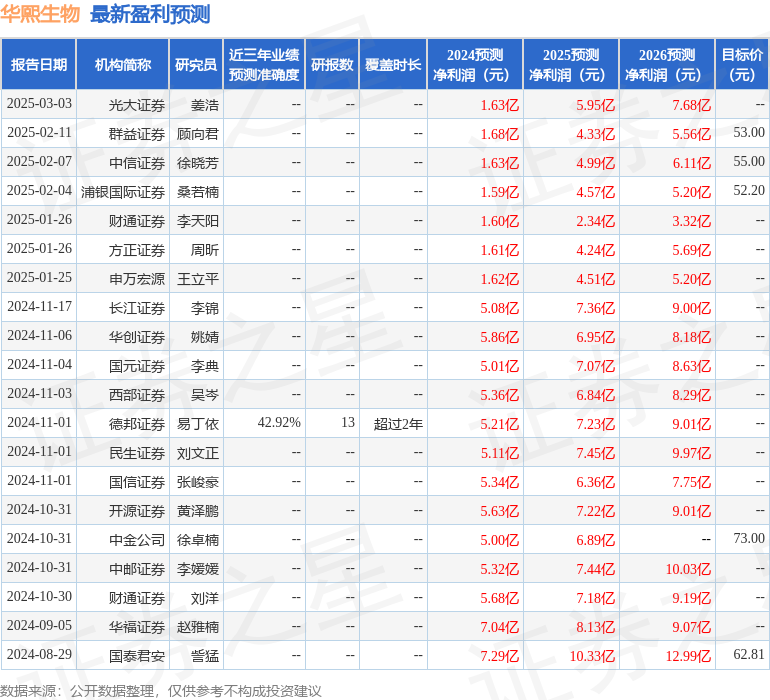Screen dimensions: 770x700
Task: Click the 7.68亿 forecast value
Action: coord(691,105)
